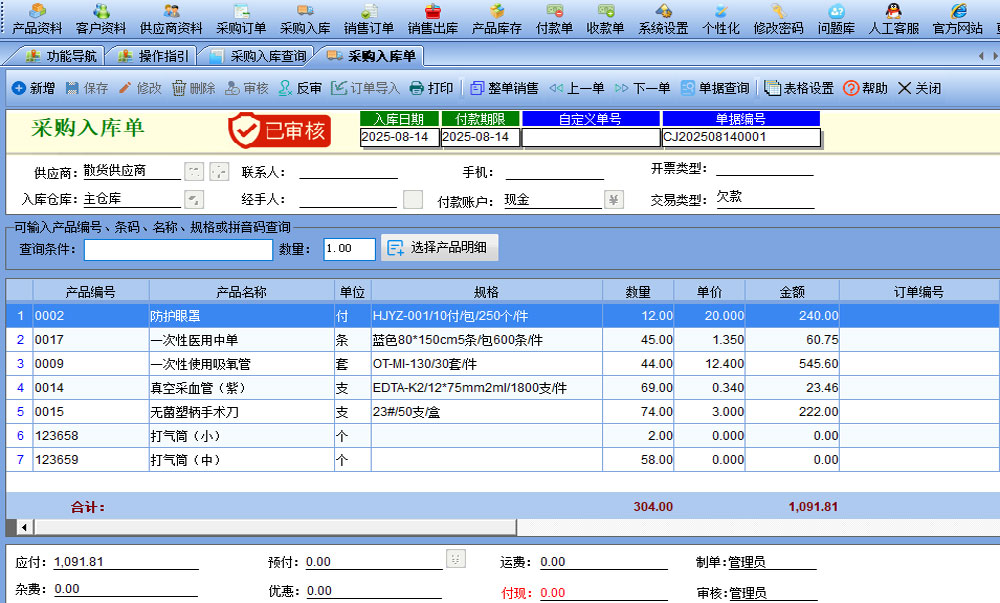Open 产品资料 from top toolbar
This screenshot has width=1000, height=603.
point(37,19)
